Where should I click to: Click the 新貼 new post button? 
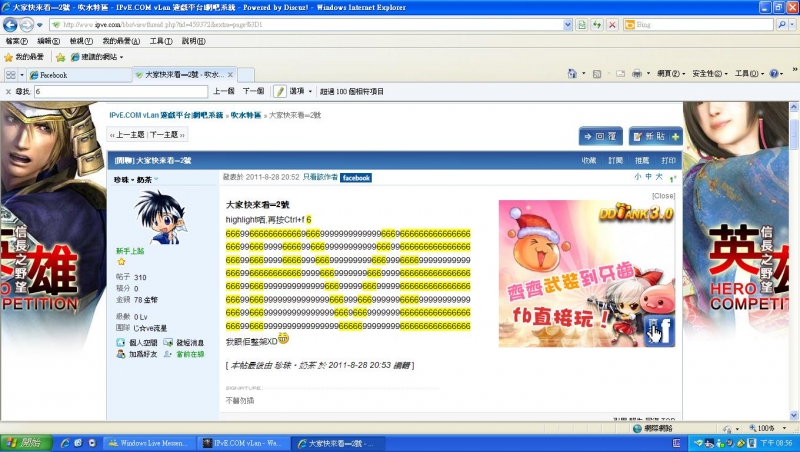point(655,136)
